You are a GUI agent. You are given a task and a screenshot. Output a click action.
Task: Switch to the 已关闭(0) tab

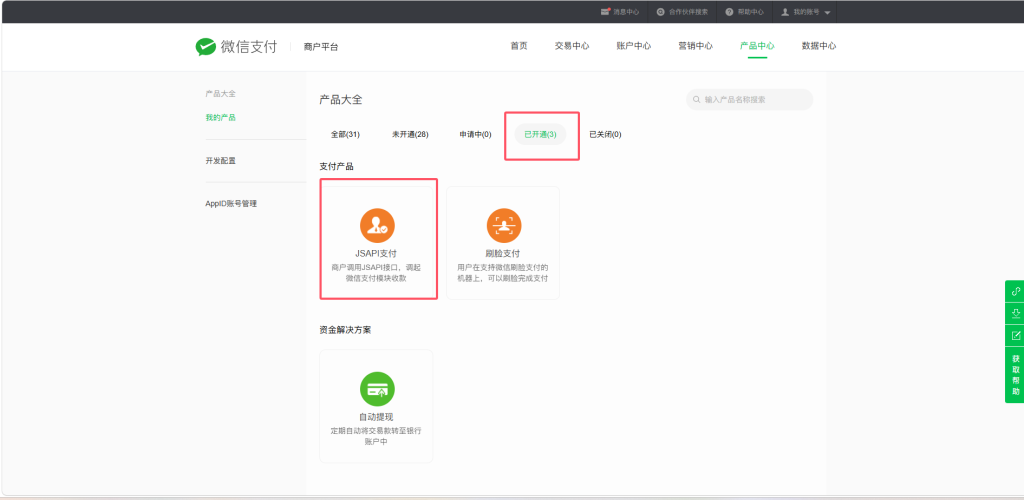[x=605, y=134]
